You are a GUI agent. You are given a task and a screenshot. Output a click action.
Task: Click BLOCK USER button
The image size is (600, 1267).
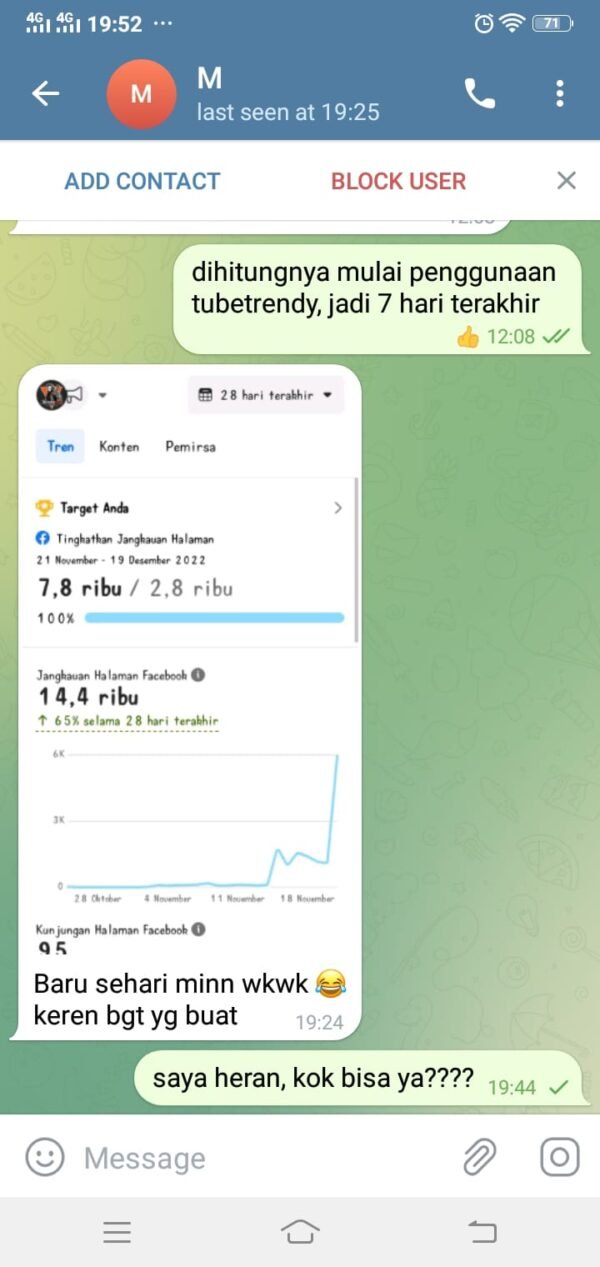tap(398, 181)
